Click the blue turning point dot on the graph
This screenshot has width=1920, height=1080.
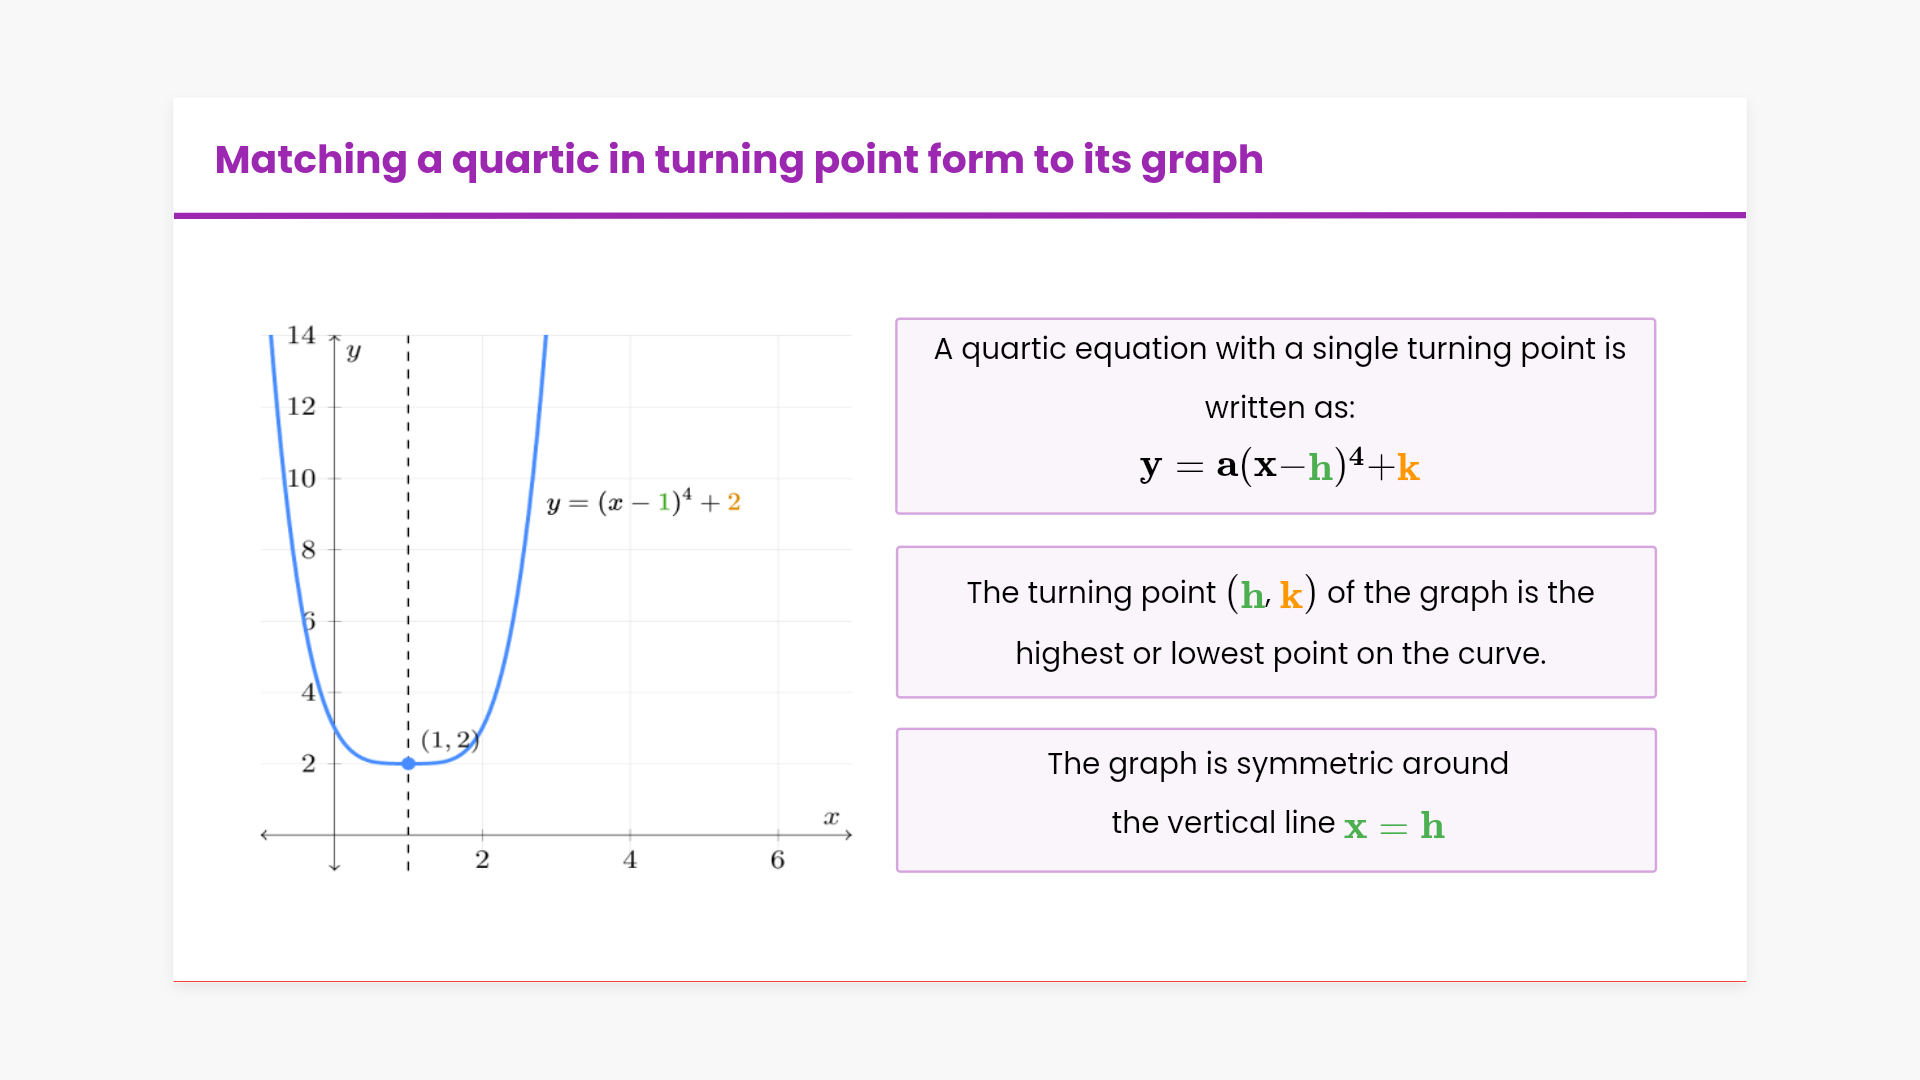tap(408, 763)
